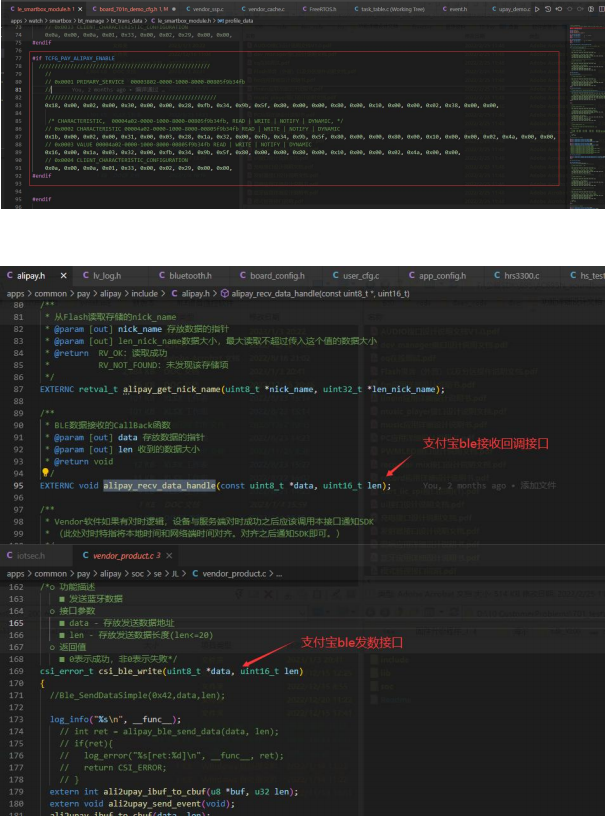The image size is (605, 816).
Task: Click ali2upay_send_event declaration on line 180
Action: pos(142,804)
